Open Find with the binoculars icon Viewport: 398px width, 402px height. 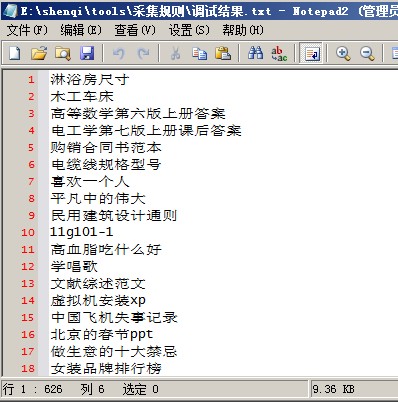click(256, 53)
